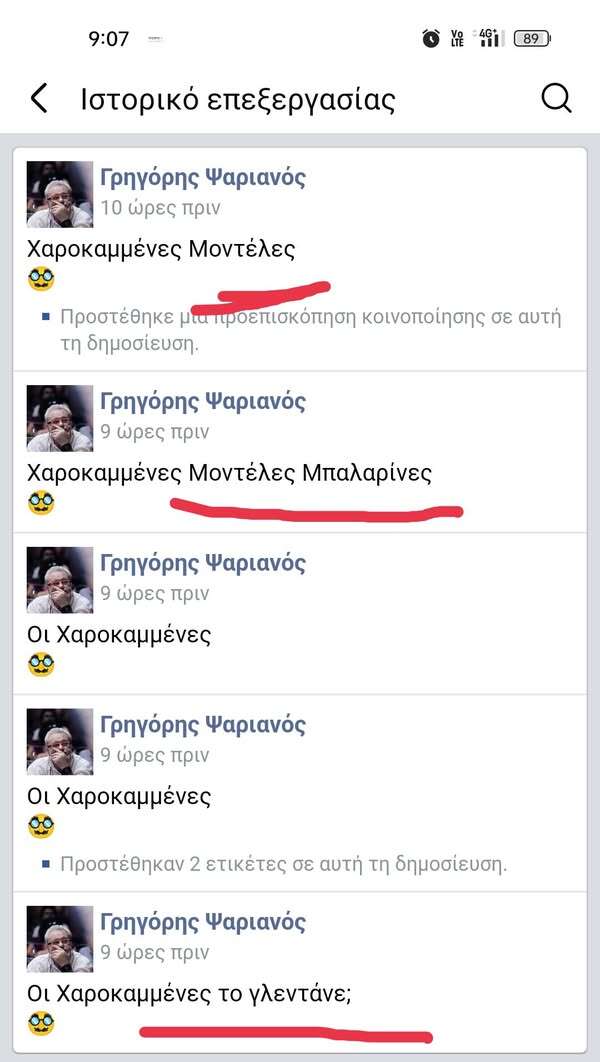Tap Γρηγόρης Ψαριανός name above 'Μπαλαρίνες' text
Image resolution: width=600 pixels, height=1062 pixels.
click(x=203, y=402)
